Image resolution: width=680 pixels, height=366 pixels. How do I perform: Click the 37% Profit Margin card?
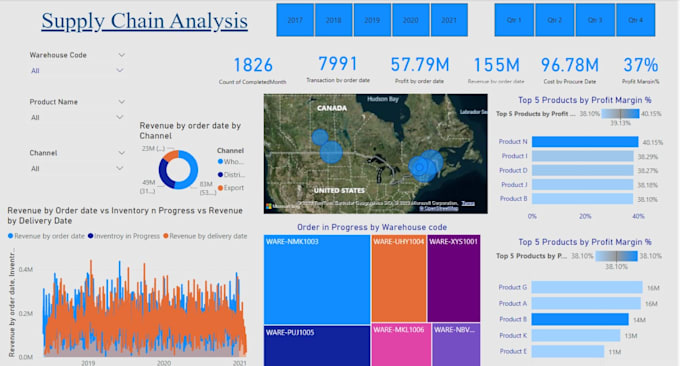[x=641, y=70]
